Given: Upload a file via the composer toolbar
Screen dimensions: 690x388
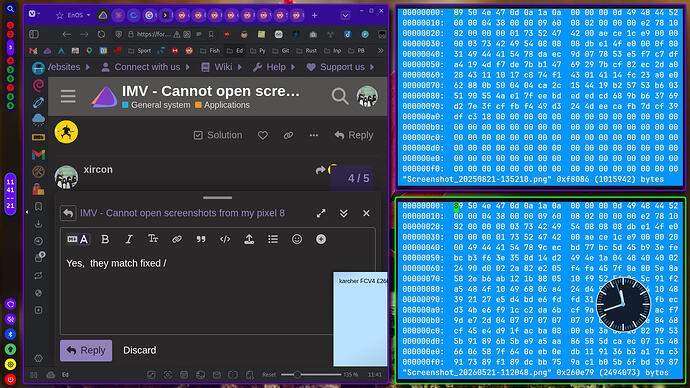Looking at the screenshot, I should (249, 239).
